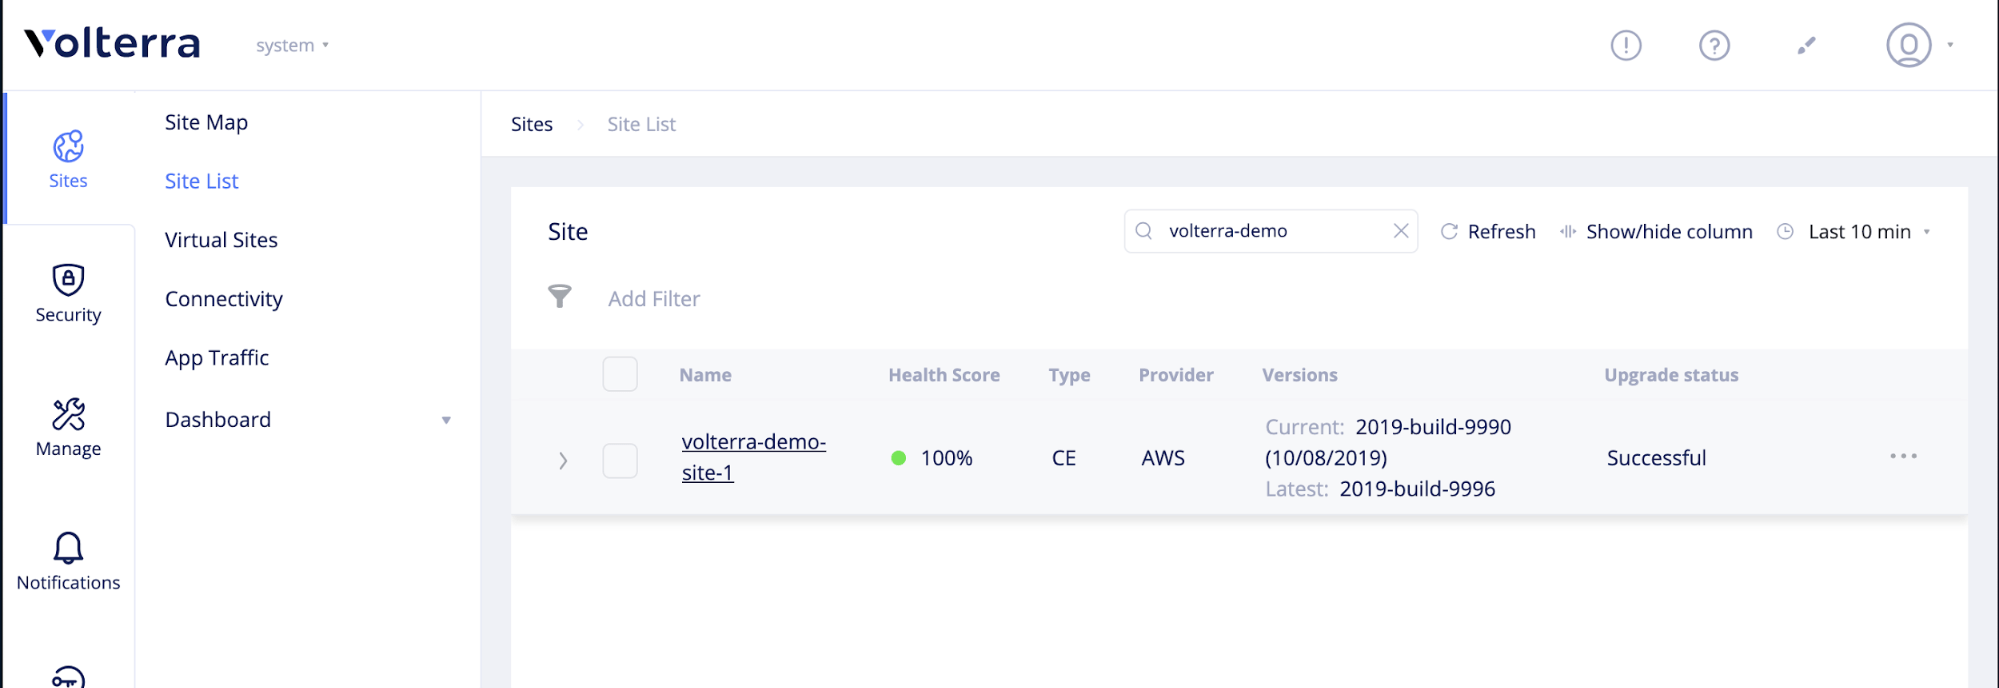Open the Dashboard menu item
This screenshot has height=688, width=1999.
(218, 420)
